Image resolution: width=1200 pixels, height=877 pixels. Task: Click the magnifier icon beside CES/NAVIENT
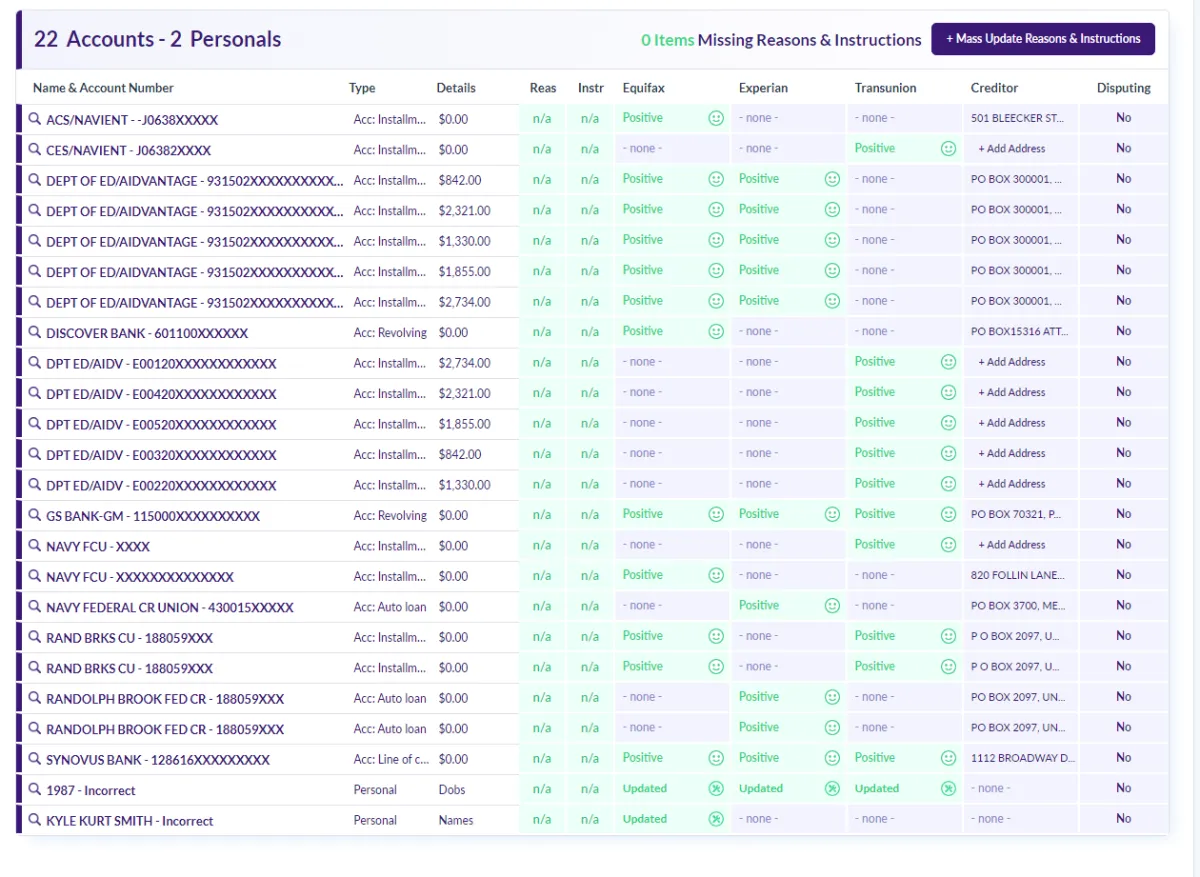(34, 150)
